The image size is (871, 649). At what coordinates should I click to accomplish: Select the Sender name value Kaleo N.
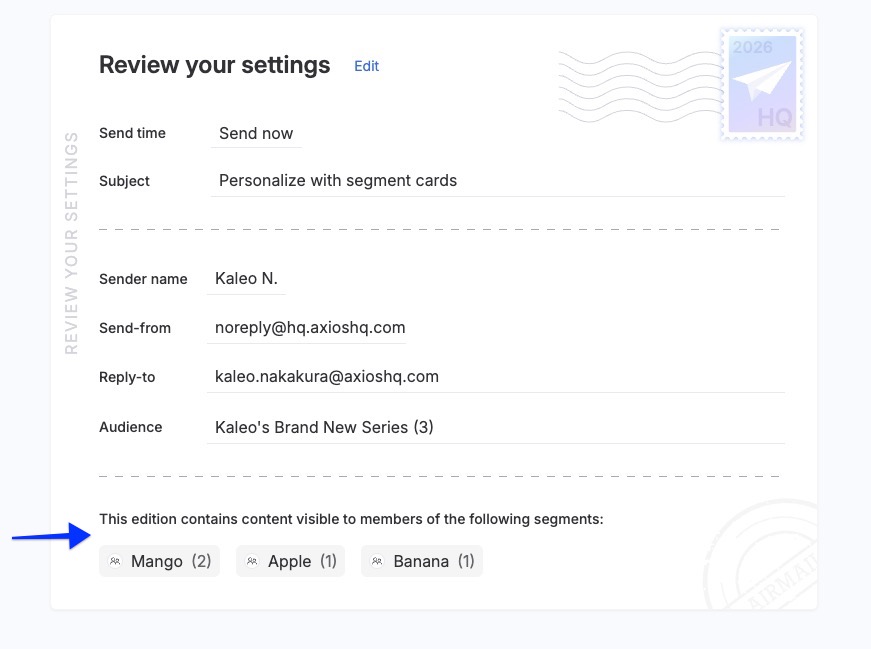tap(246, 279)
